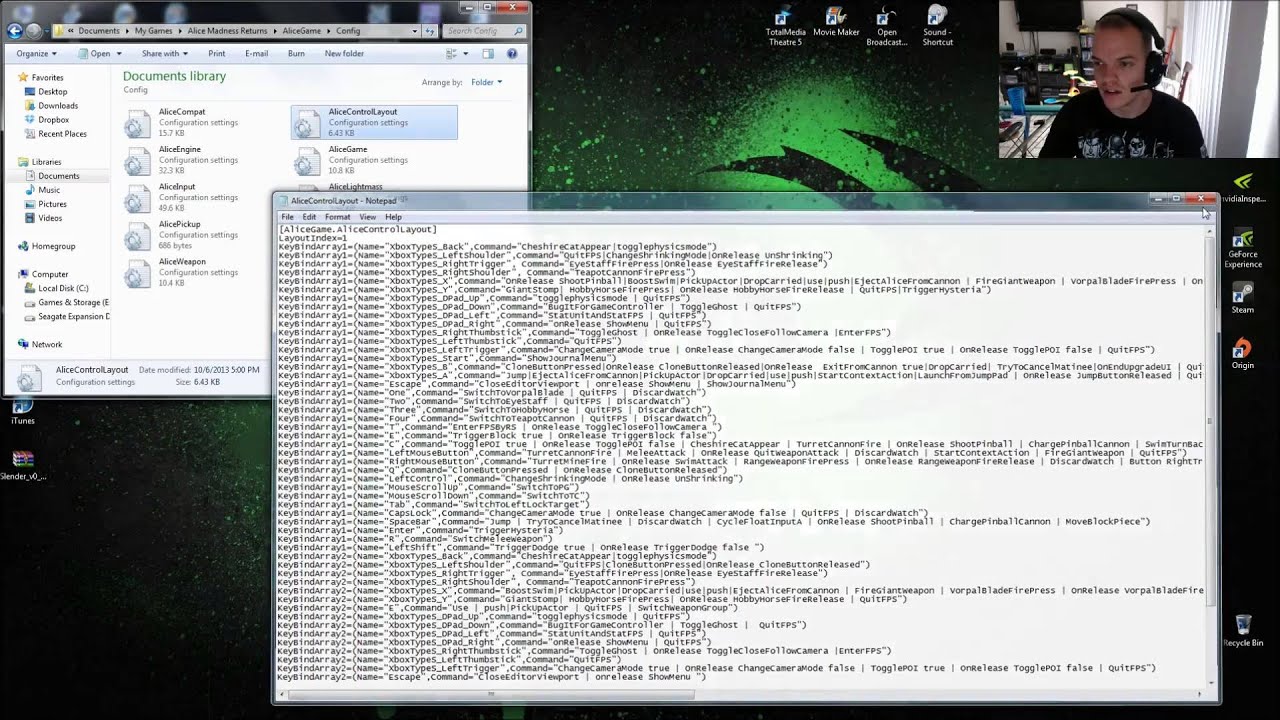Select Origin desktop shortcut

pos(1243,354)
